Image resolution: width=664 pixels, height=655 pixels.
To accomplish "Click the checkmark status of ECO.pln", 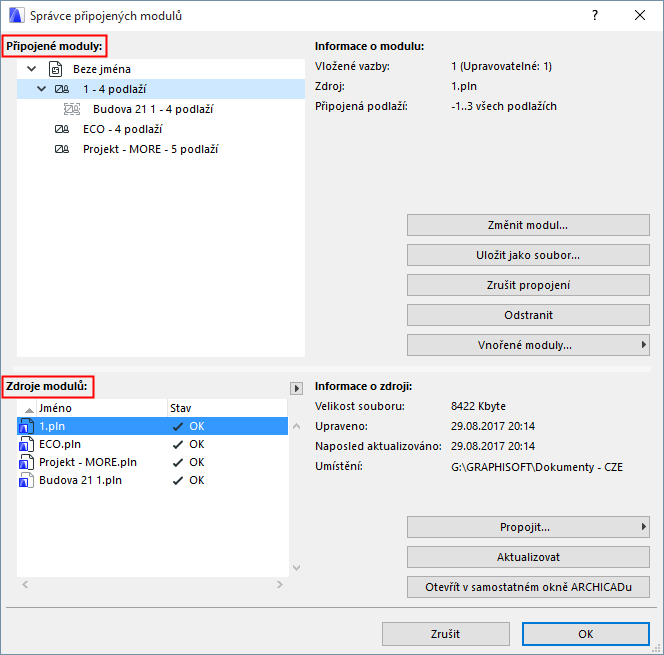I will pyautogui.click(x=178, y=445).
